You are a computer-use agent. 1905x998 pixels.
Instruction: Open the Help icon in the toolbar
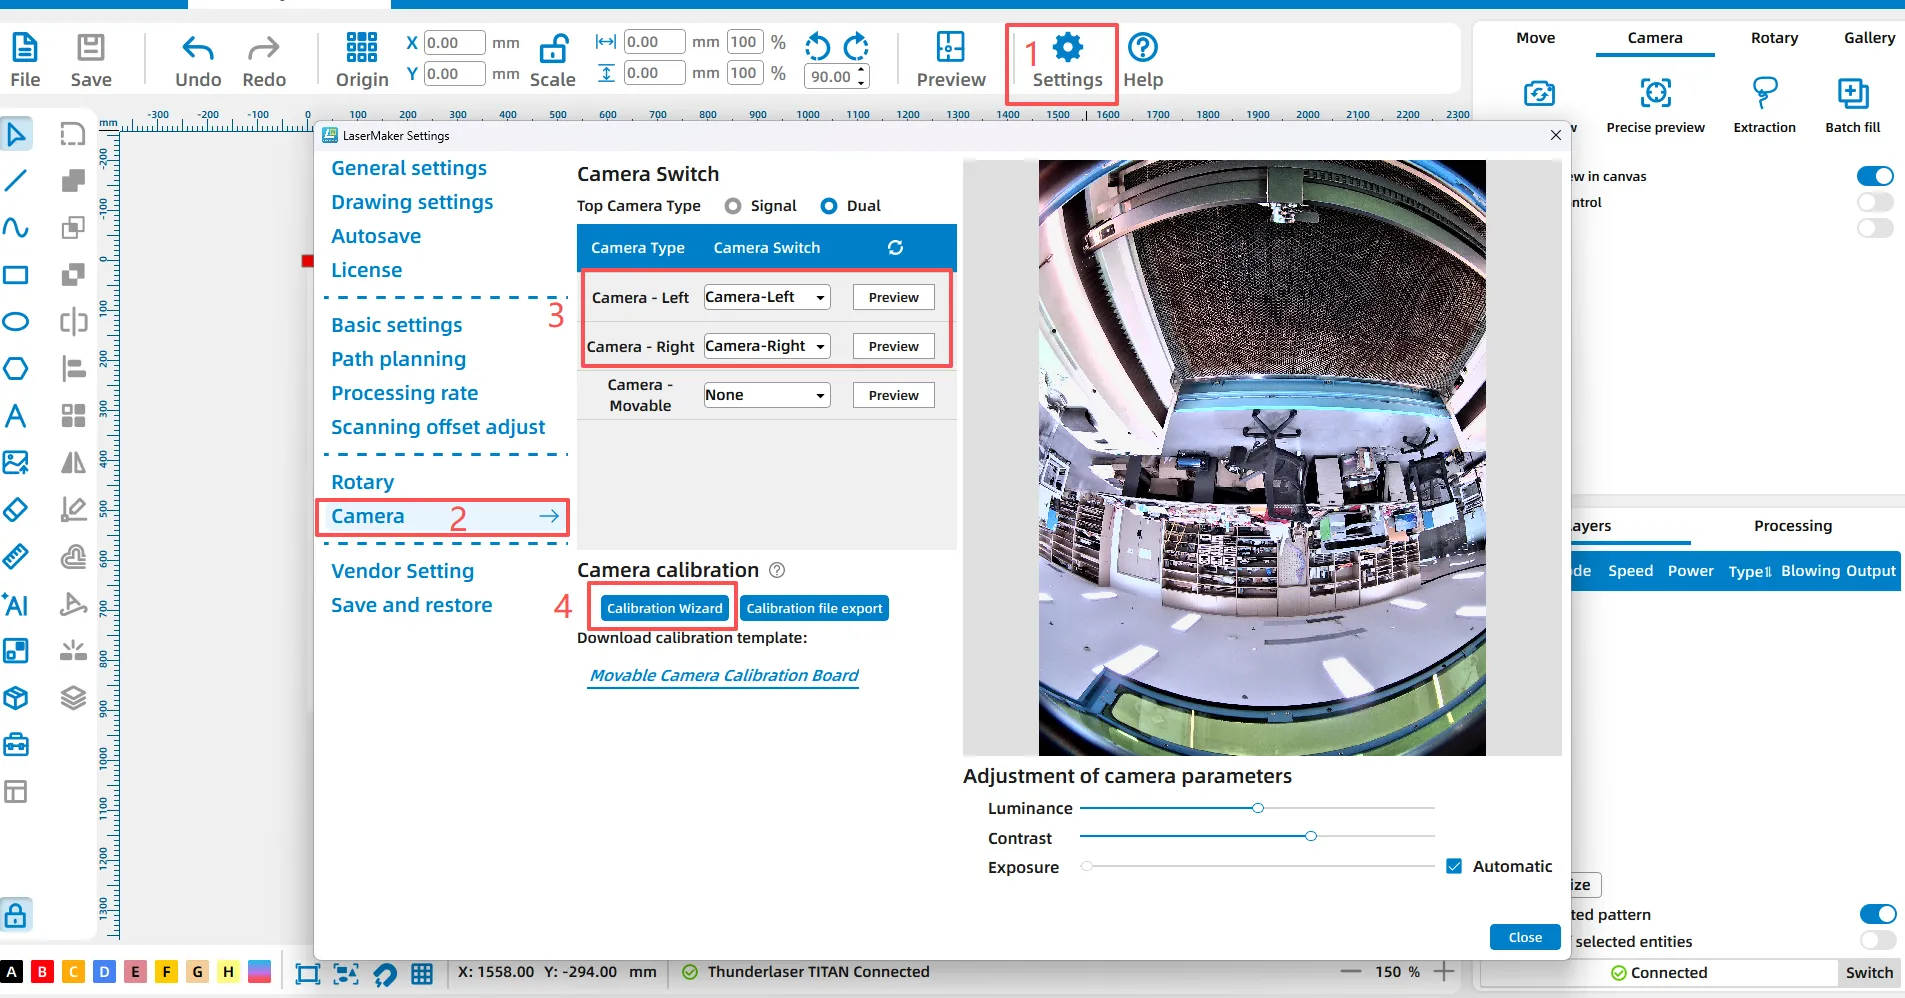(x=1142, y=47)
